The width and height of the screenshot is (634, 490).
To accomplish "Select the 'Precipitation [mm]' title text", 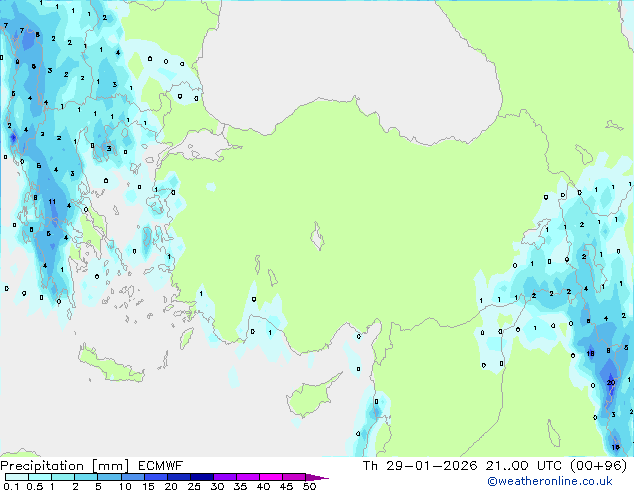I will click(x=65, y=466).
